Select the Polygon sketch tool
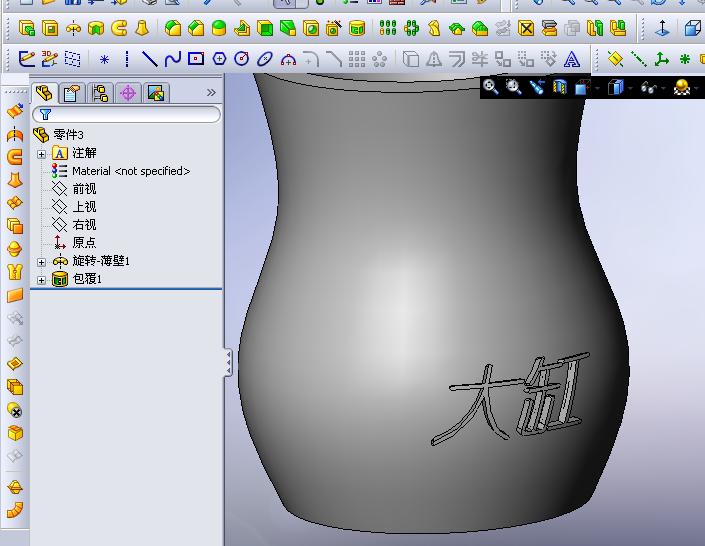The image size is (705, 546). (x=219, y=59)
